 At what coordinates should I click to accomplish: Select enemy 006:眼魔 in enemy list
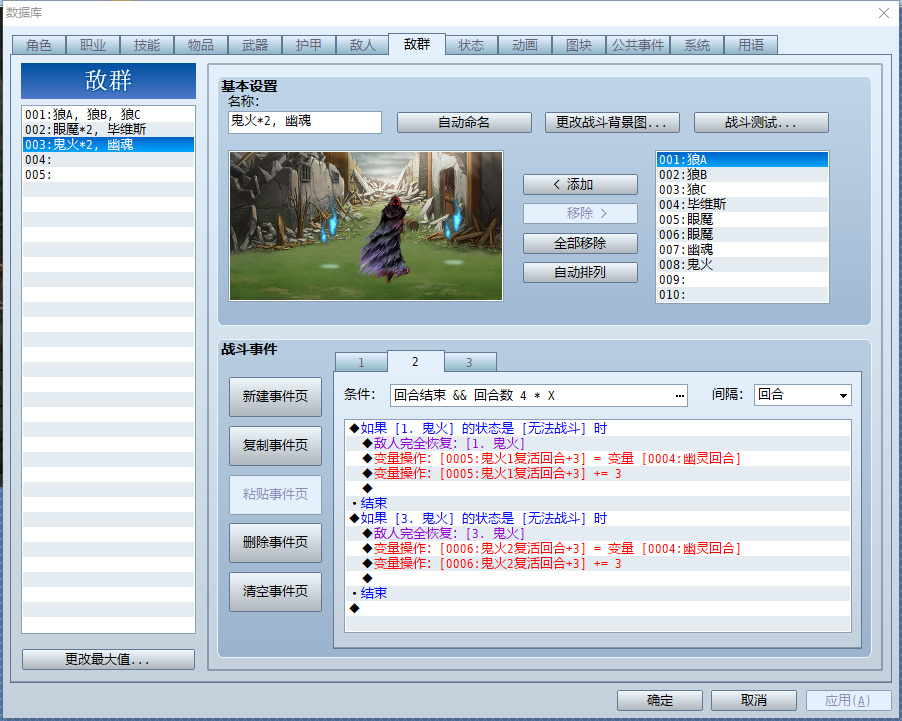point(742,234)
